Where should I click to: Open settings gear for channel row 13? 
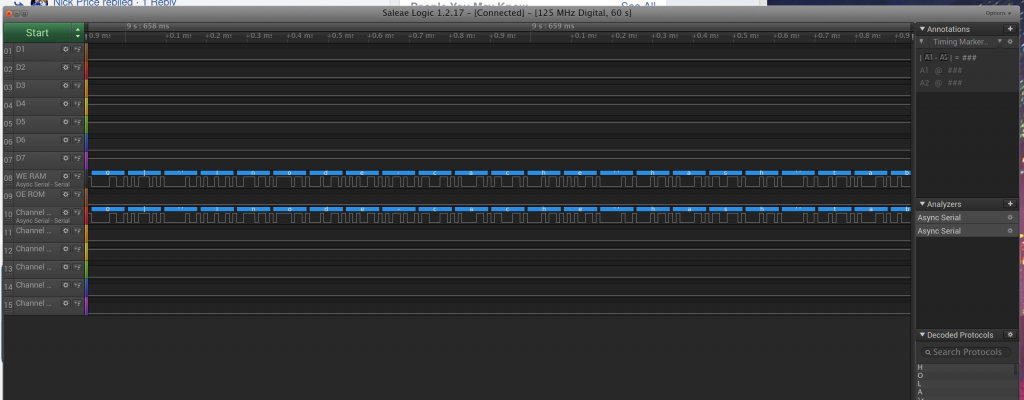pyautogui.click(x=65, y=268)
